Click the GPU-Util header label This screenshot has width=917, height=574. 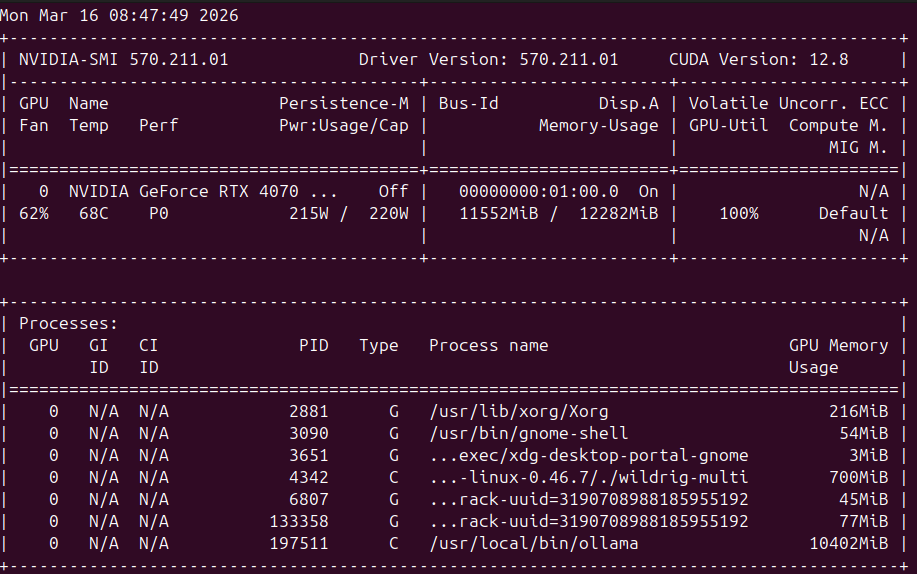(728, 126)
